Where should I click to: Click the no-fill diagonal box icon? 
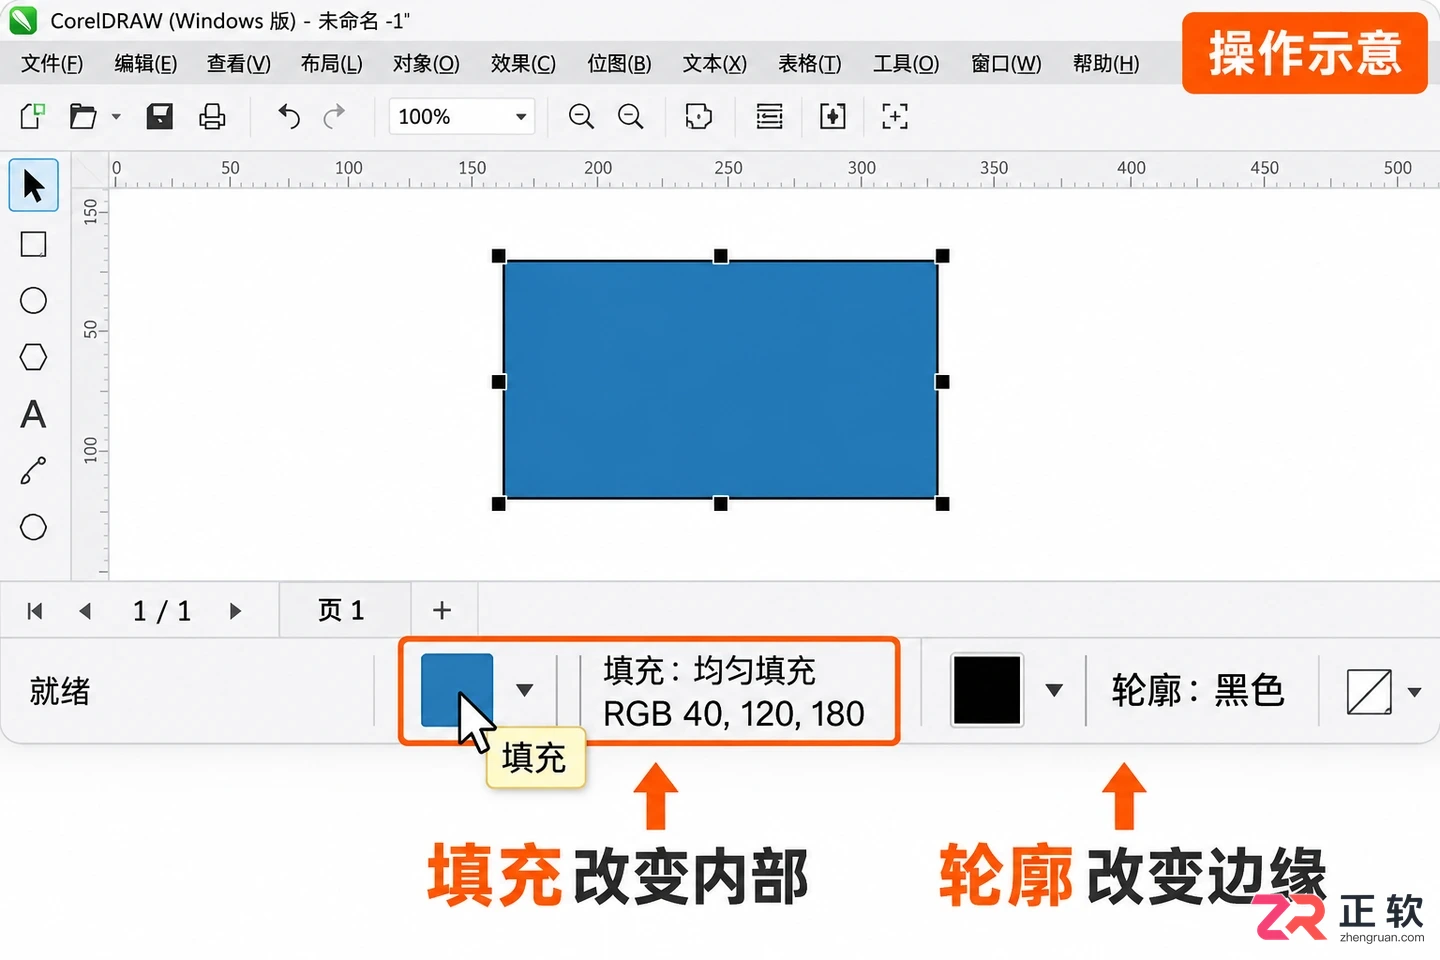click(x=1369, y=691)
